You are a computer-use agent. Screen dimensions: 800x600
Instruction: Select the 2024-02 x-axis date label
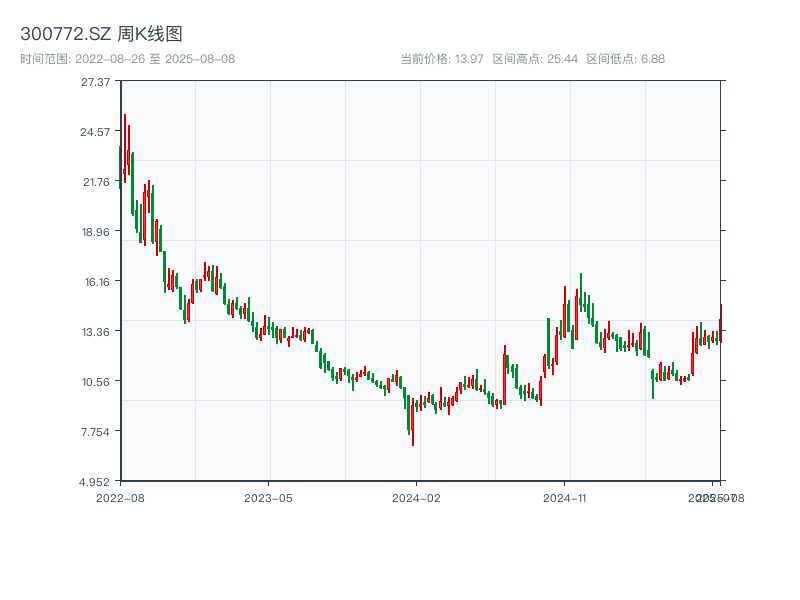pyautogui.click(x=416, y=497)
